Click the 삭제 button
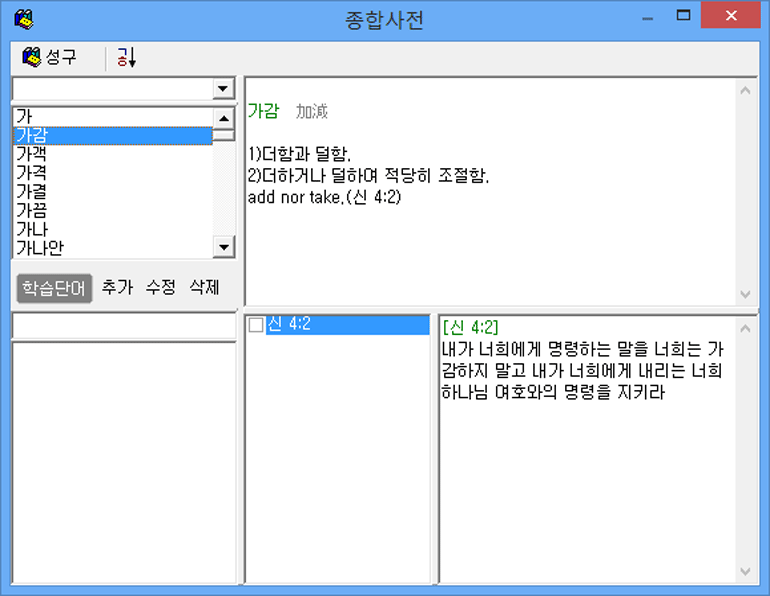Screen dimensions: 770x596 [204, 287]
